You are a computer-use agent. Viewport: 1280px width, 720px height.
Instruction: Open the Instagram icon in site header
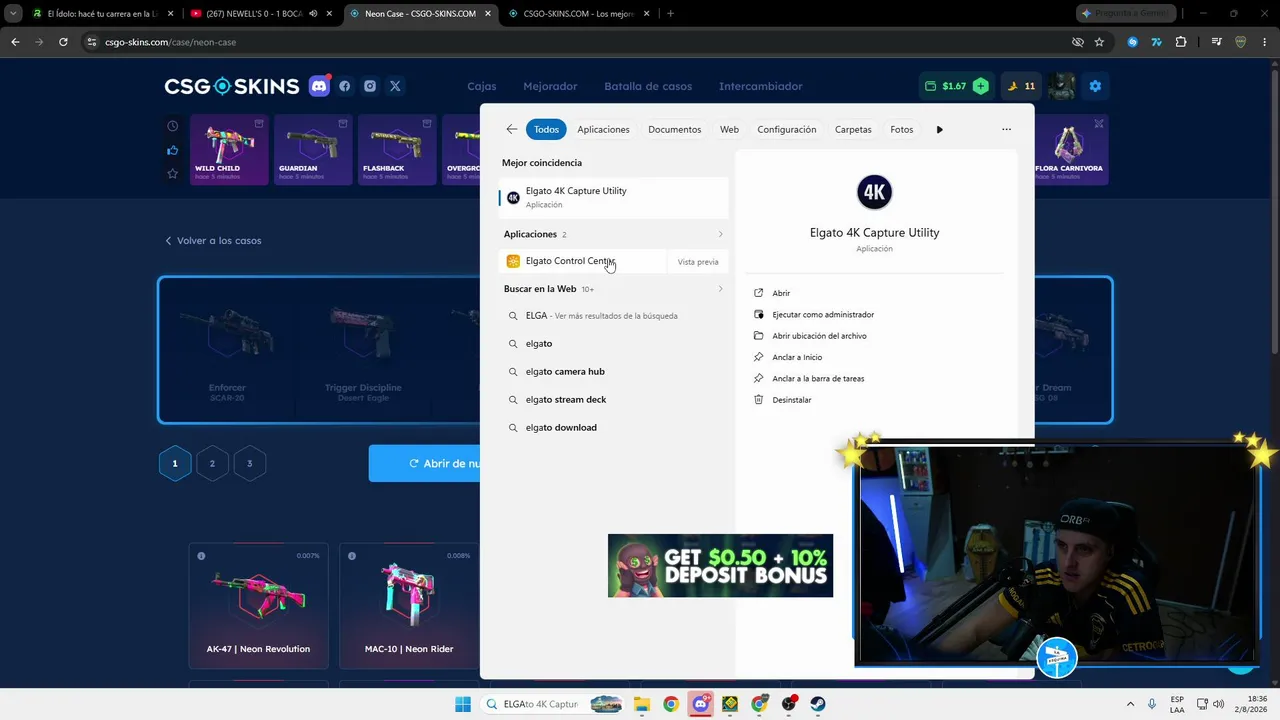point(370,86)
